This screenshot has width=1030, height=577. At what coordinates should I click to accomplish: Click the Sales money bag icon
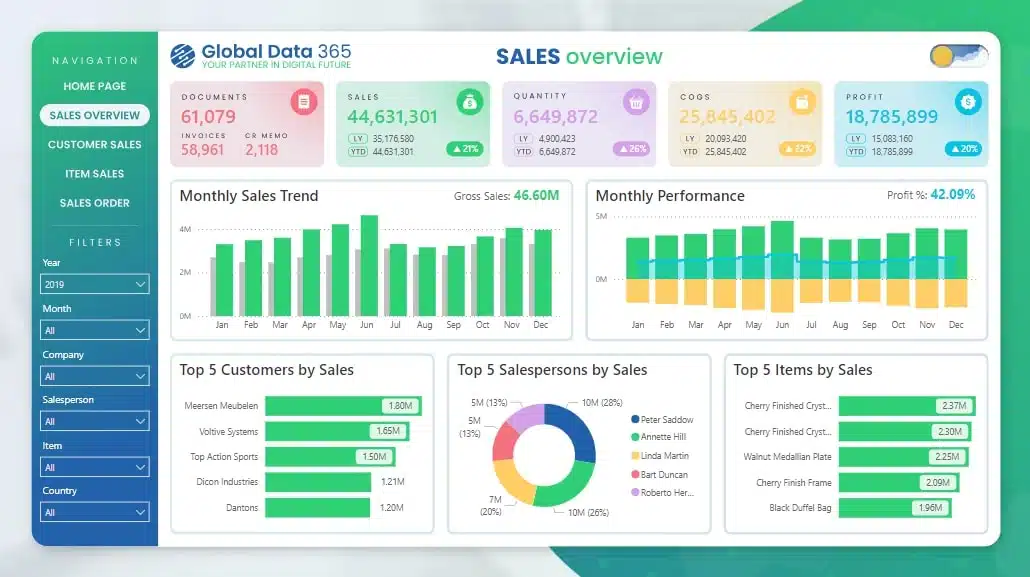(470, 102)
